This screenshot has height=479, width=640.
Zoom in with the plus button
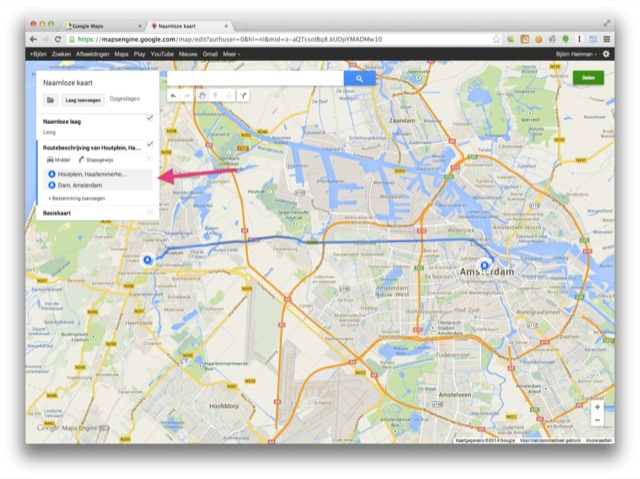point(598,407)
